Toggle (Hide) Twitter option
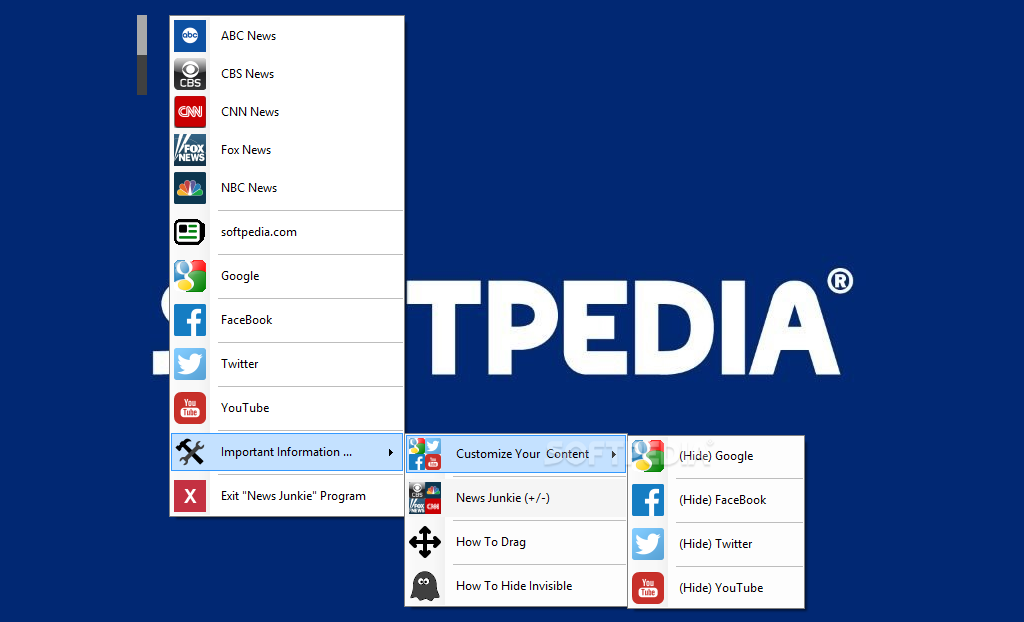1024x622 pixels. point(716,544)
